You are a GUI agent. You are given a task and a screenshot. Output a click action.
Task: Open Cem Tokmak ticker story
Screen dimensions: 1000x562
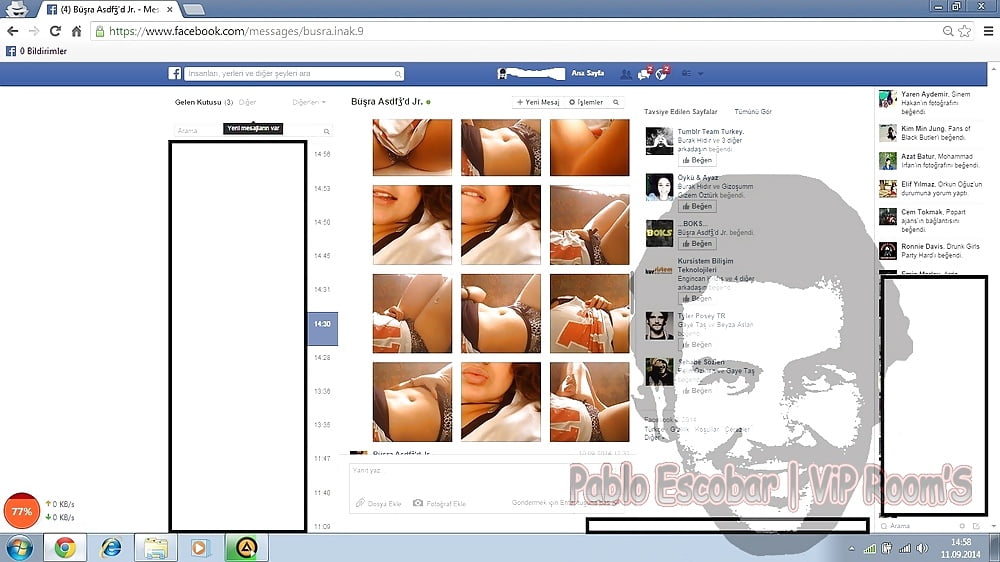click(x=929, y=220)
